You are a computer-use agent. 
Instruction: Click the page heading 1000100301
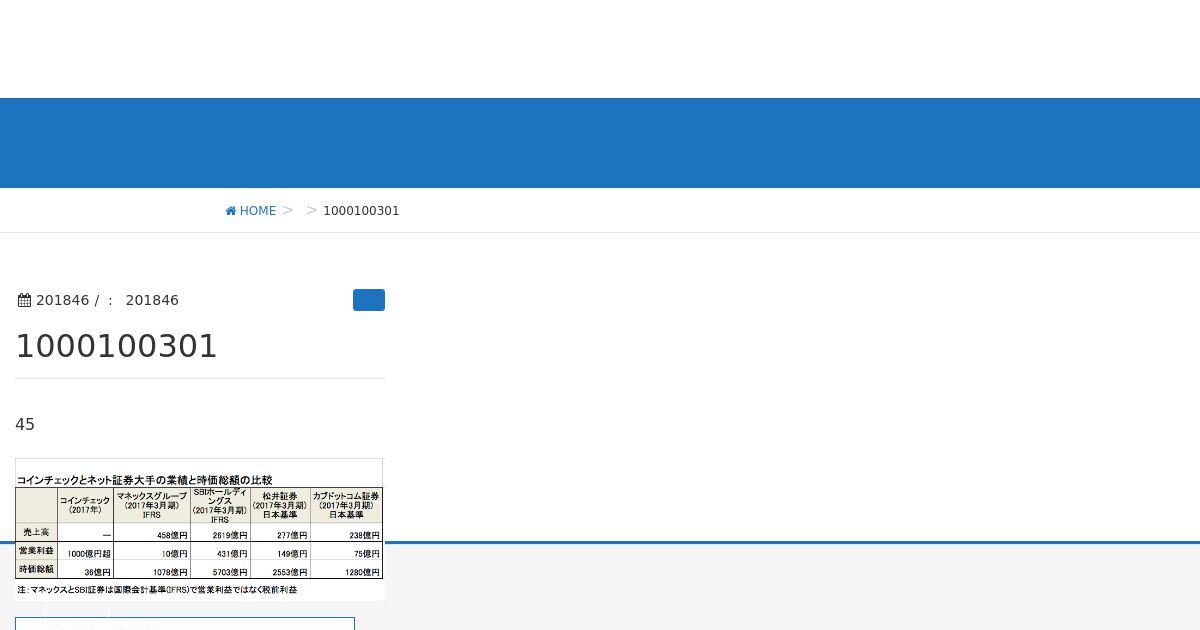[x=116, y=346]
